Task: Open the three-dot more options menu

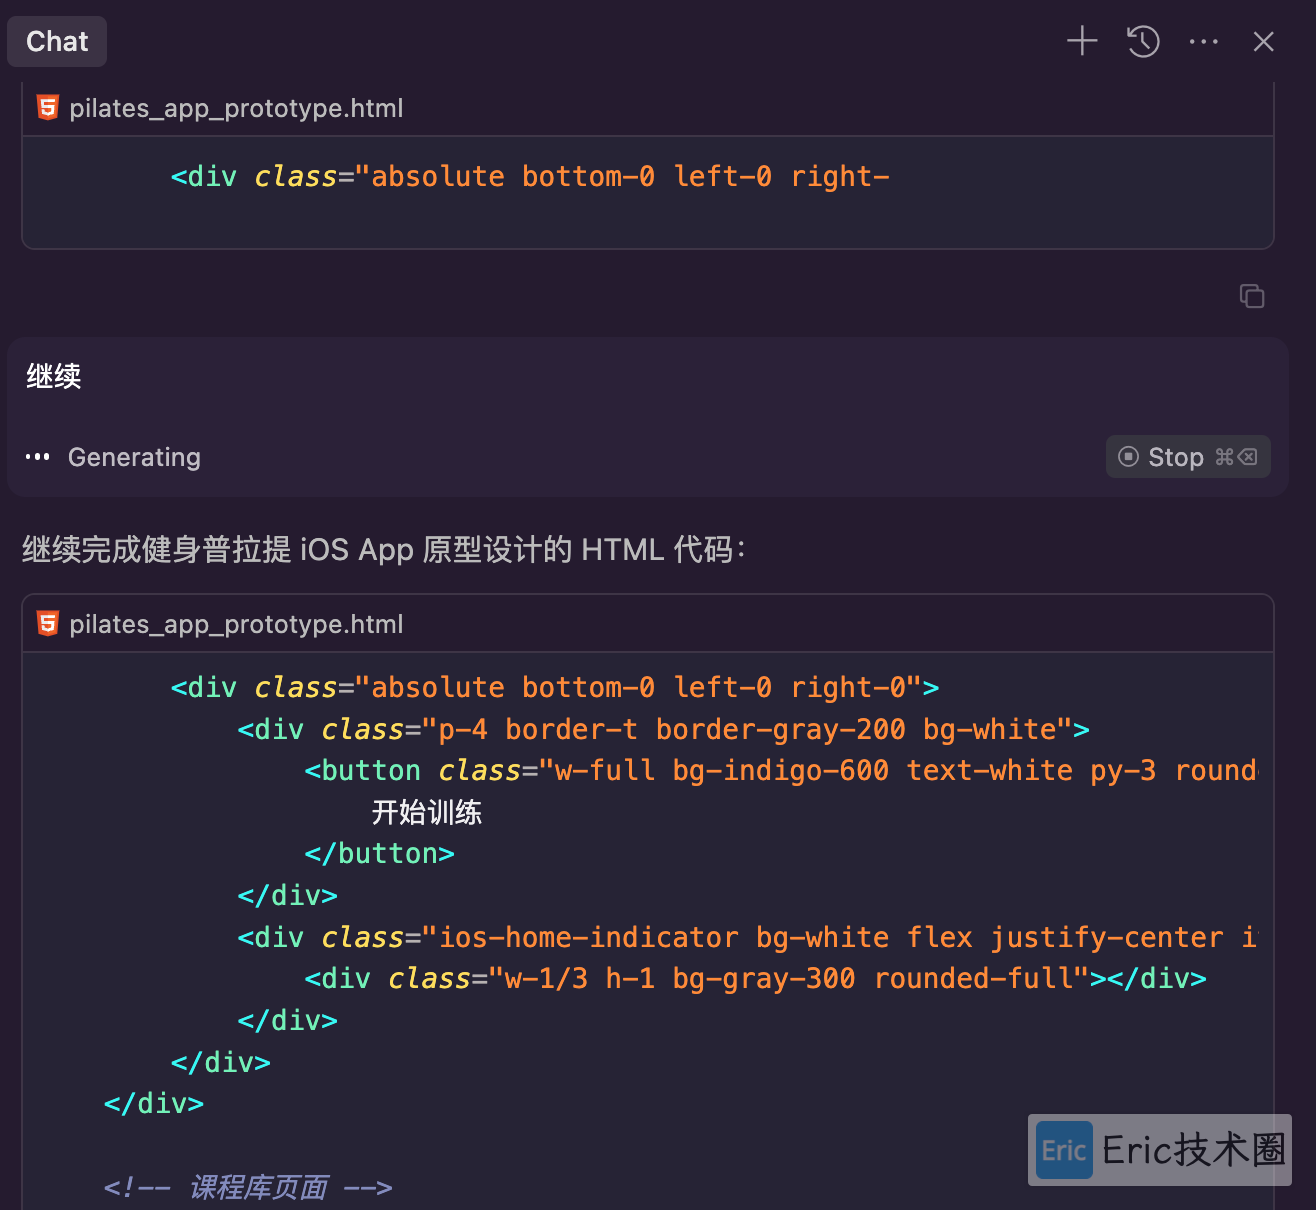Action: click(1204, 41)
